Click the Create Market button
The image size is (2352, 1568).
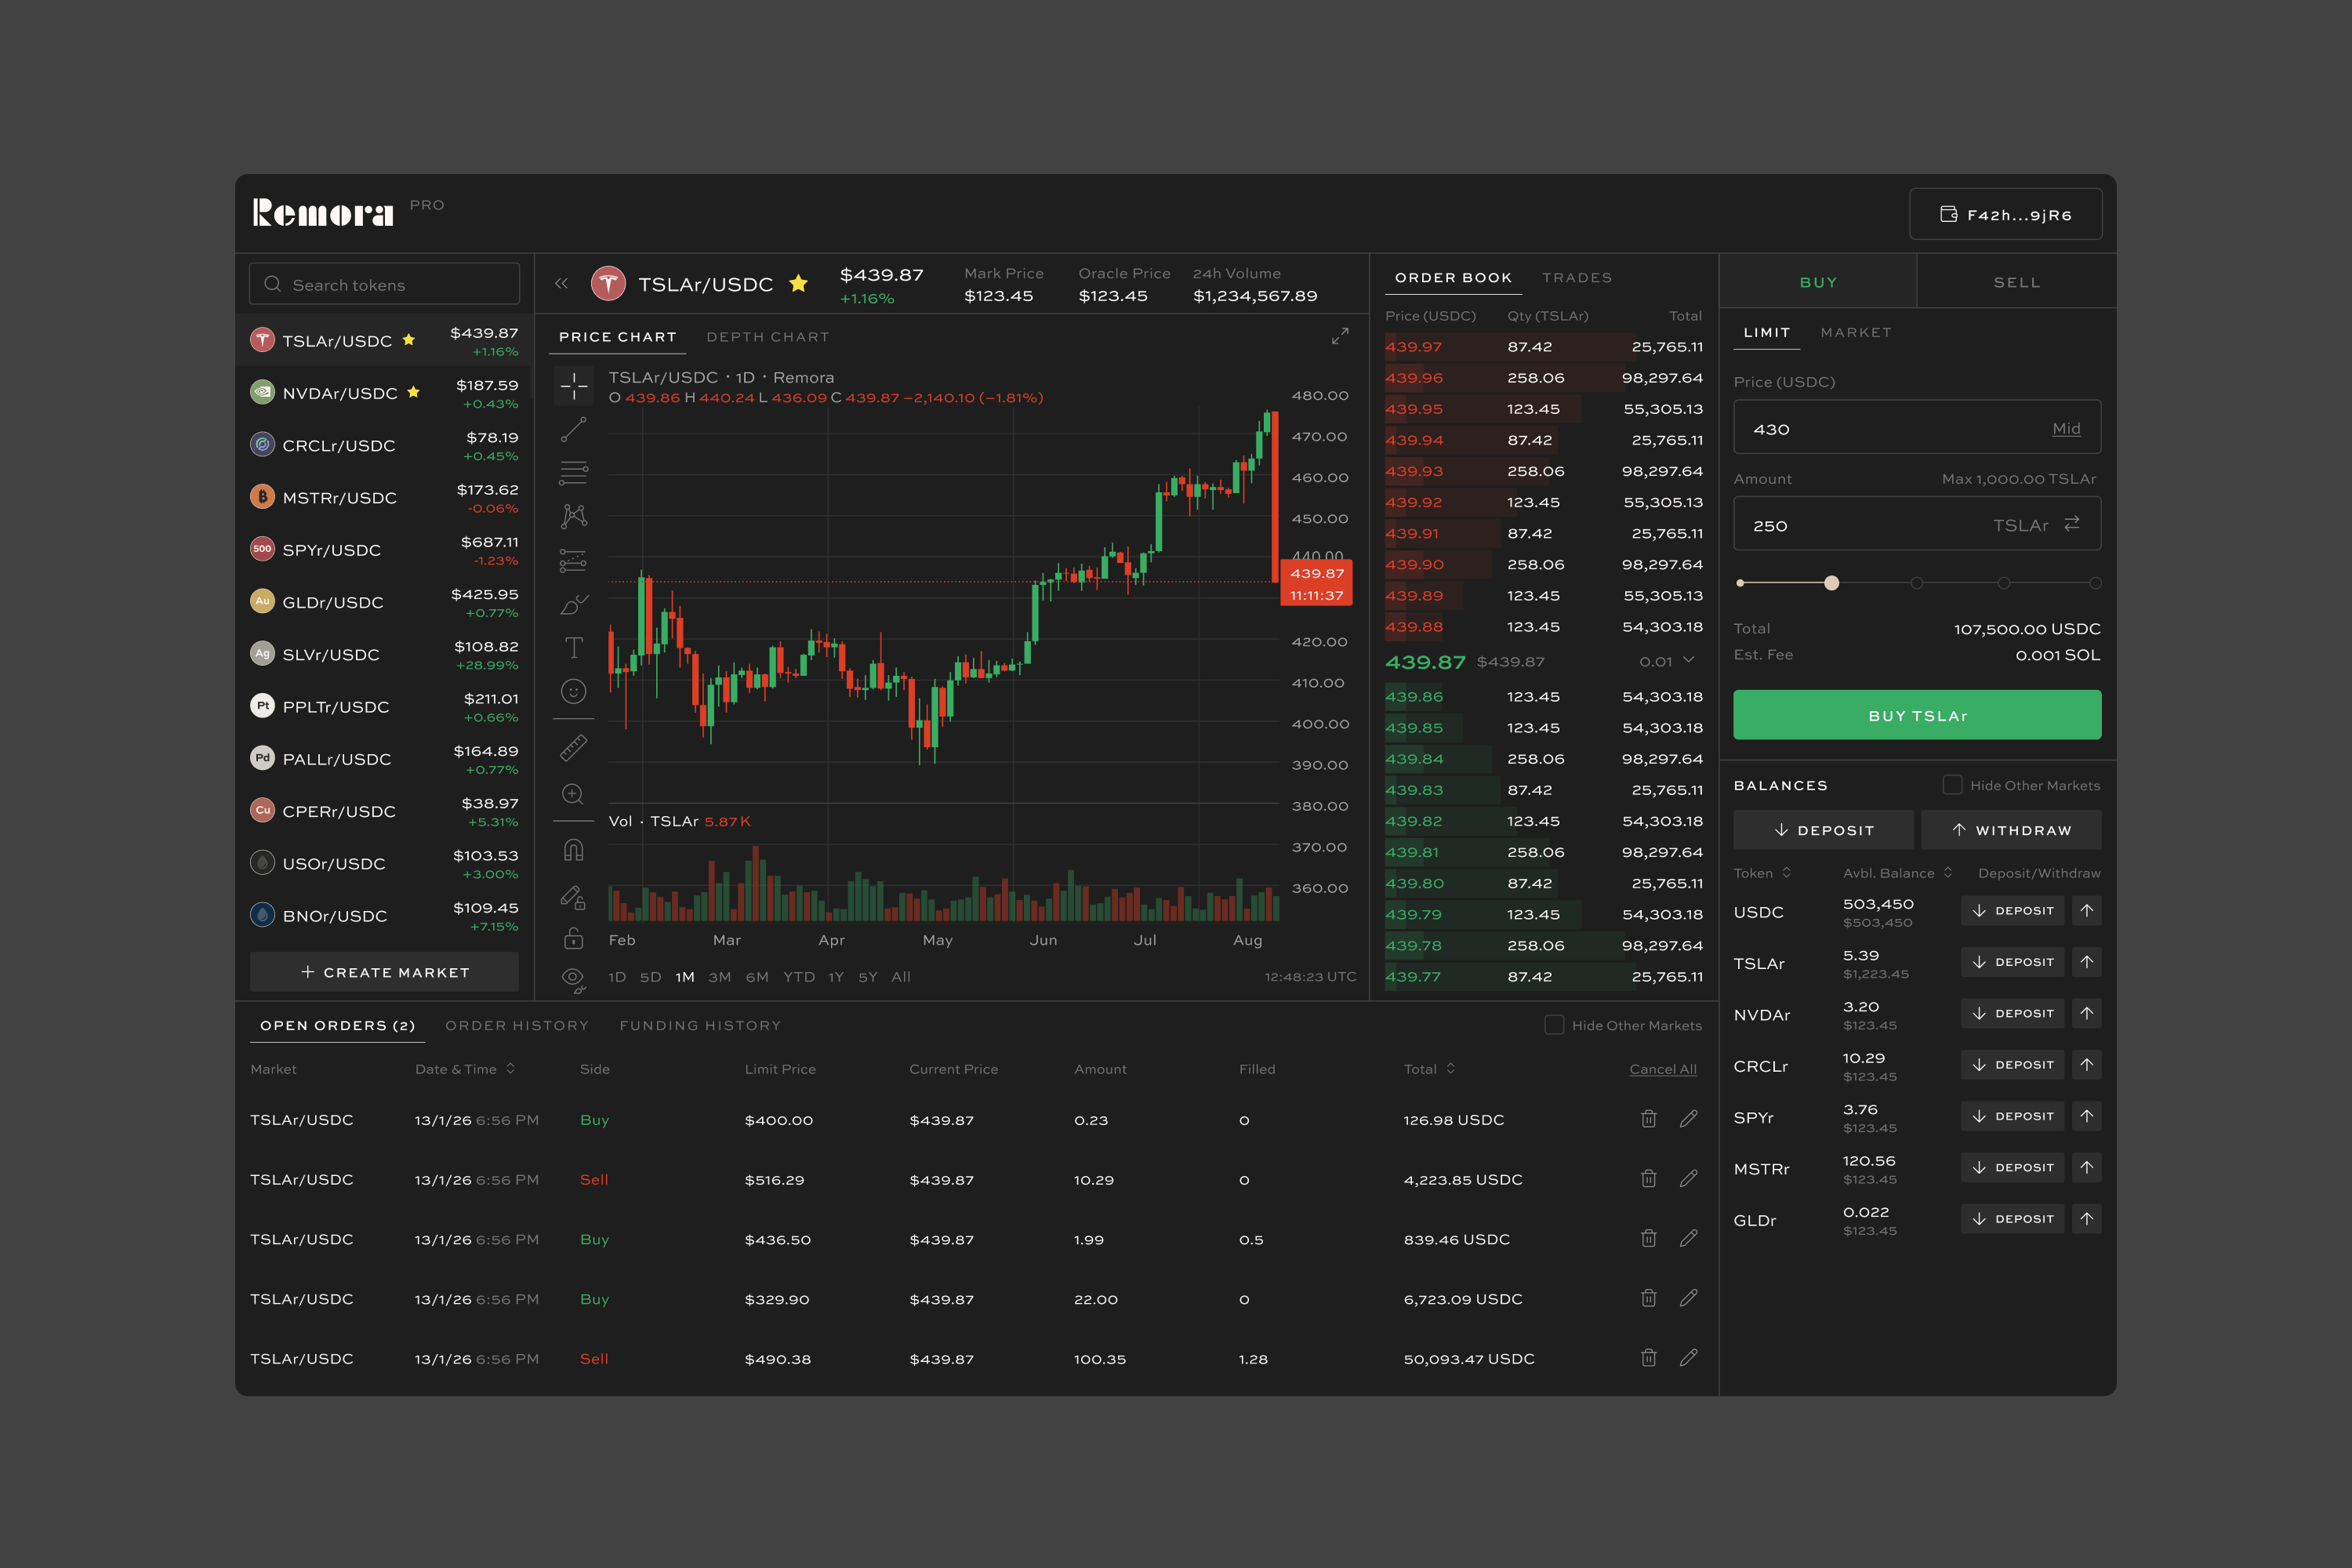point(384,972)
